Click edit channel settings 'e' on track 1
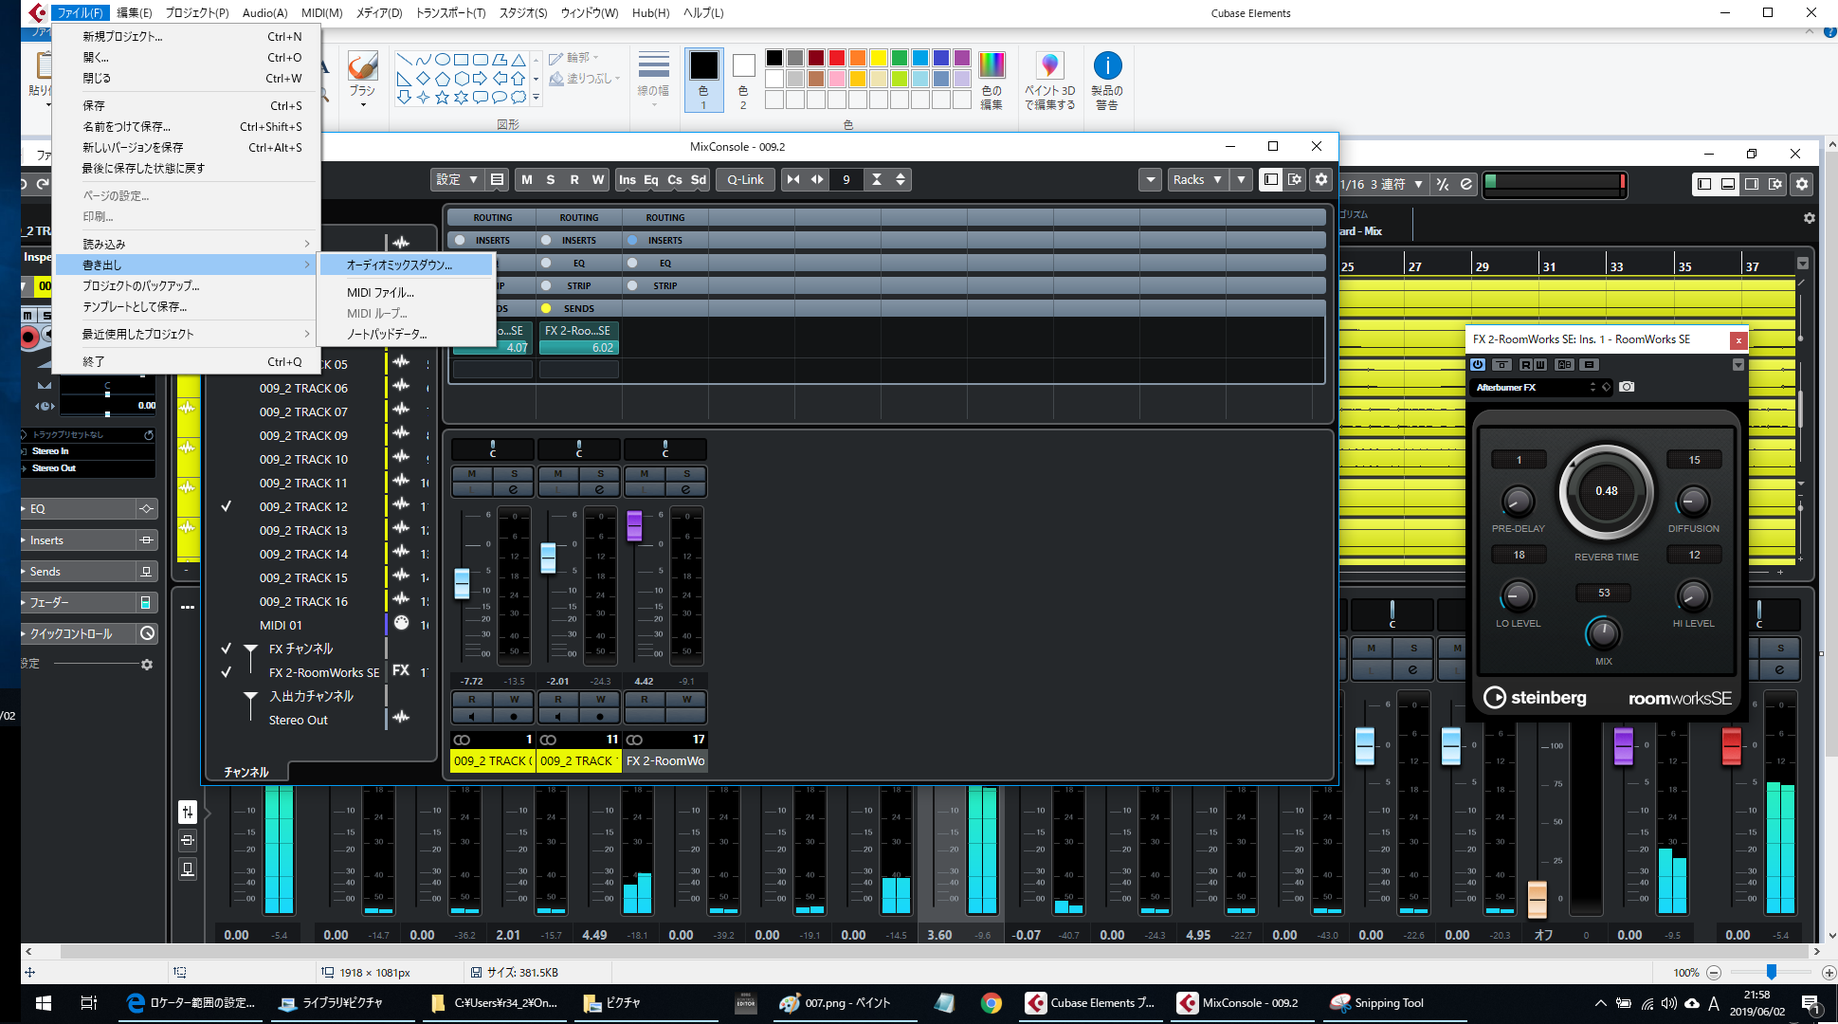This screenshot has width=1838, height=1024. click(x=514, y=489)
